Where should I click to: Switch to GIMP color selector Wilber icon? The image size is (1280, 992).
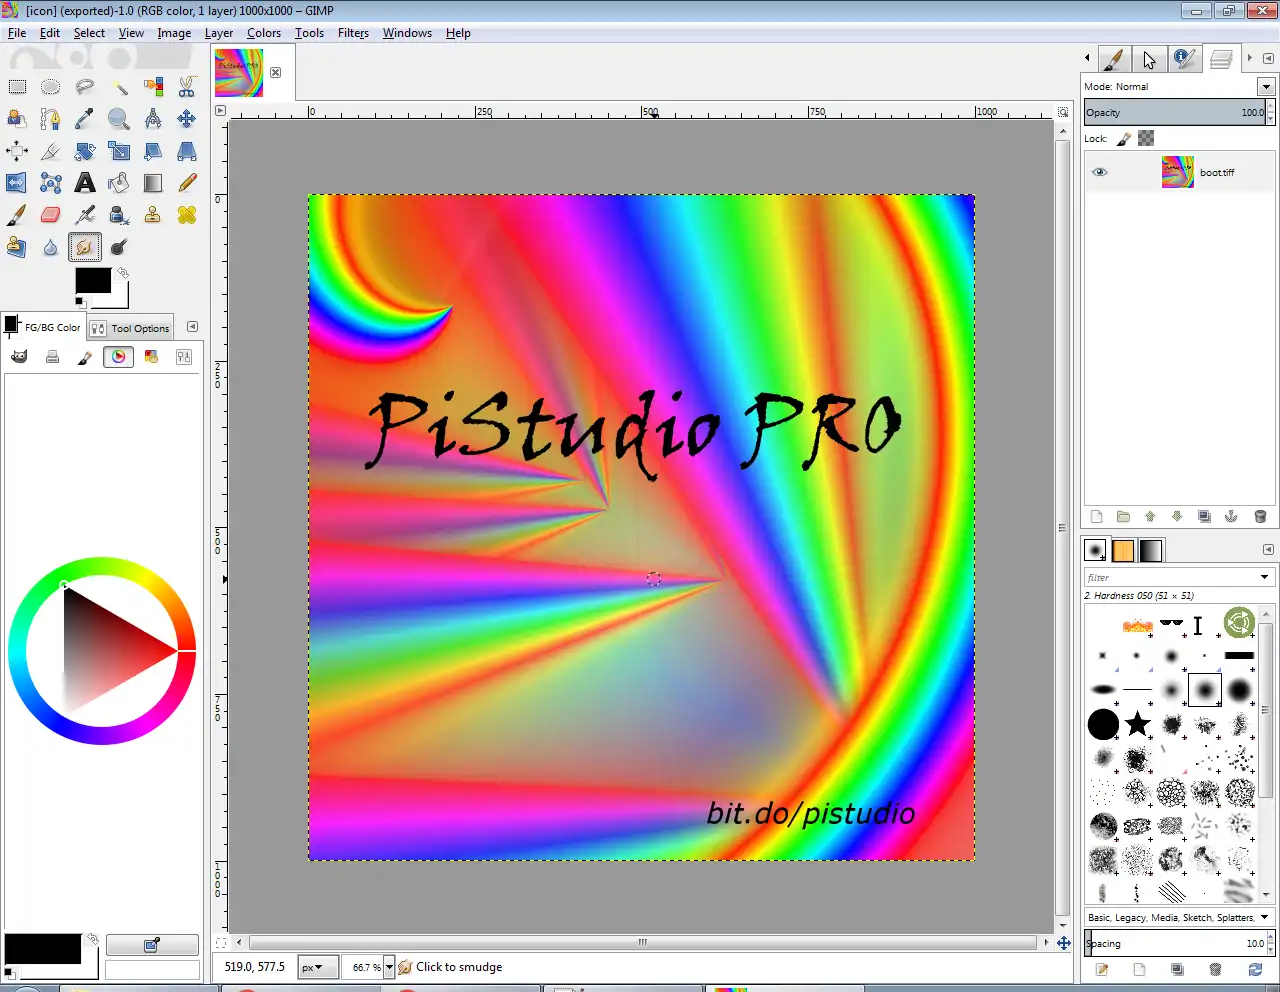19,357
